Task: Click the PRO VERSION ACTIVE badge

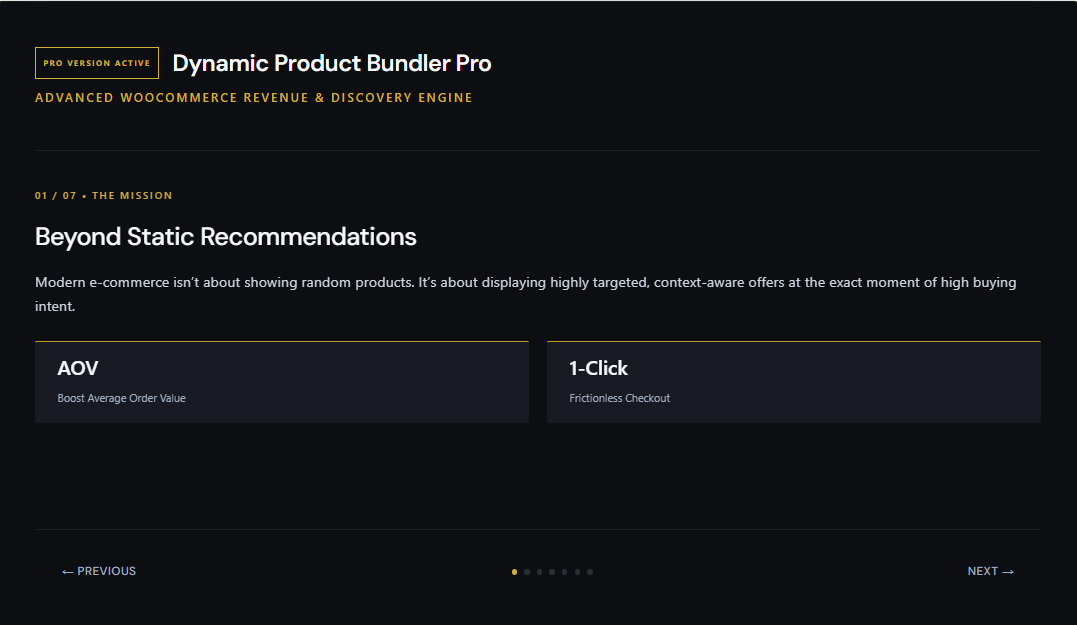Action: point(97,63)
